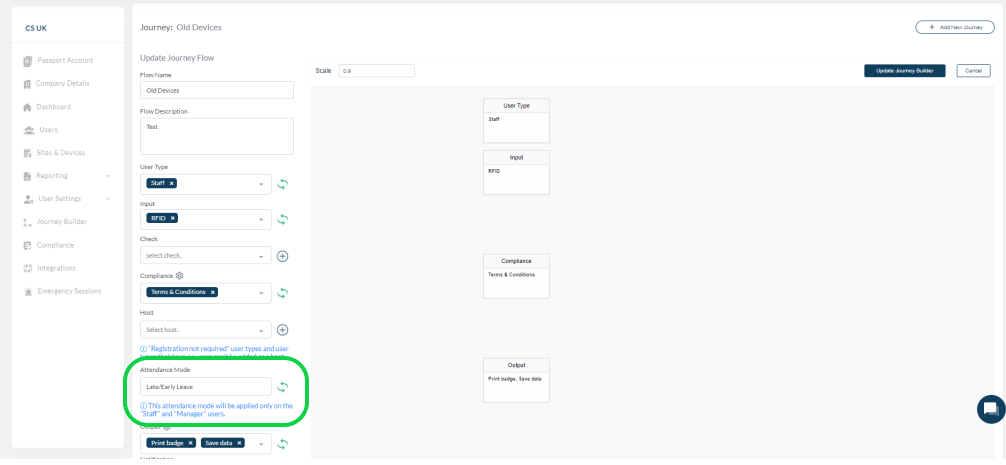Open the Select host dropdown
This screenshot has height=465, width=1006.
point(205,330)
